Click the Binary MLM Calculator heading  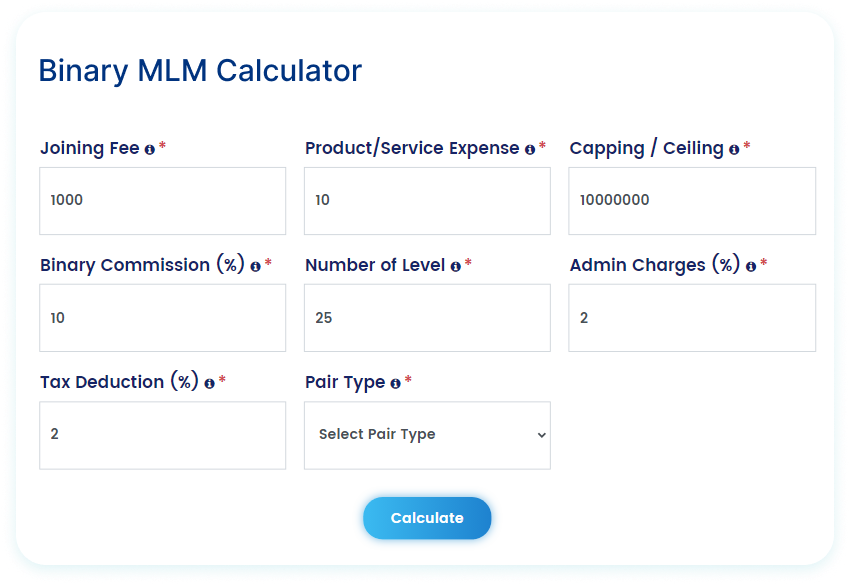[200, 71]
